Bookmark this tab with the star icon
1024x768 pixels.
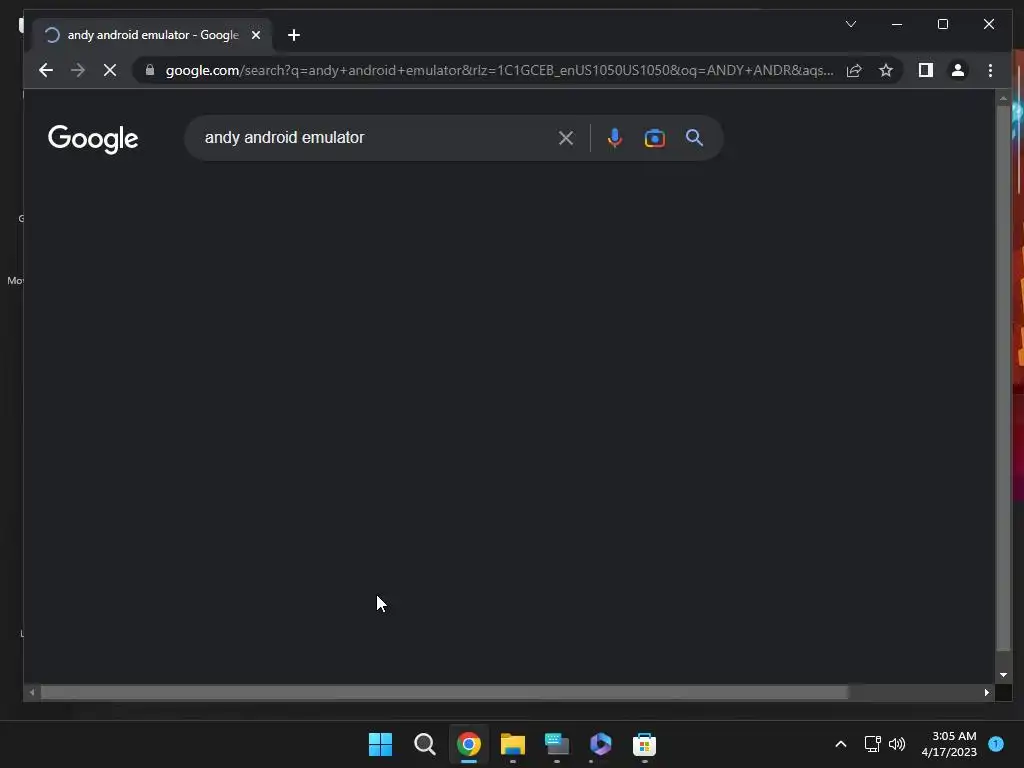coord(886,70)
